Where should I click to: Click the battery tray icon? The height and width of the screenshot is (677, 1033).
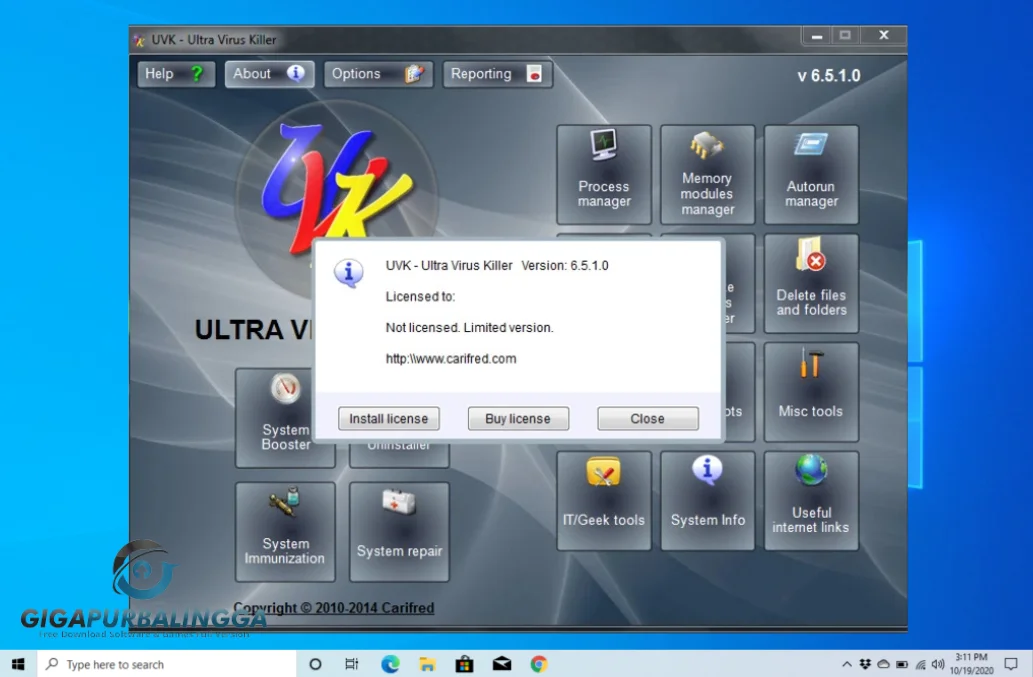coord(902,664)
